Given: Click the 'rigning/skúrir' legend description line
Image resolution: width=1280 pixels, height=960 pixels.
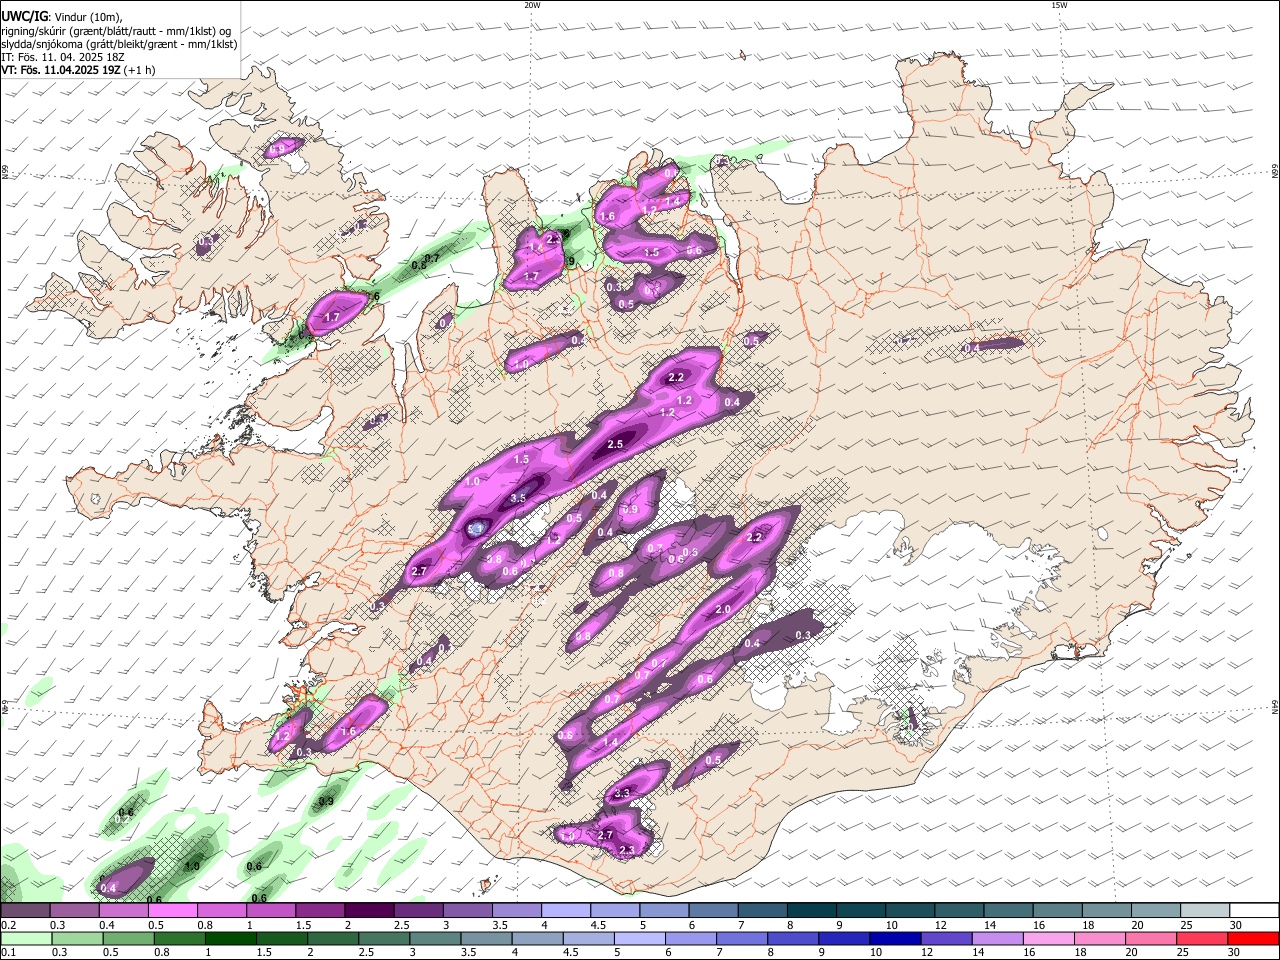Looking at the screenshot, I should (x=117, y=30).
